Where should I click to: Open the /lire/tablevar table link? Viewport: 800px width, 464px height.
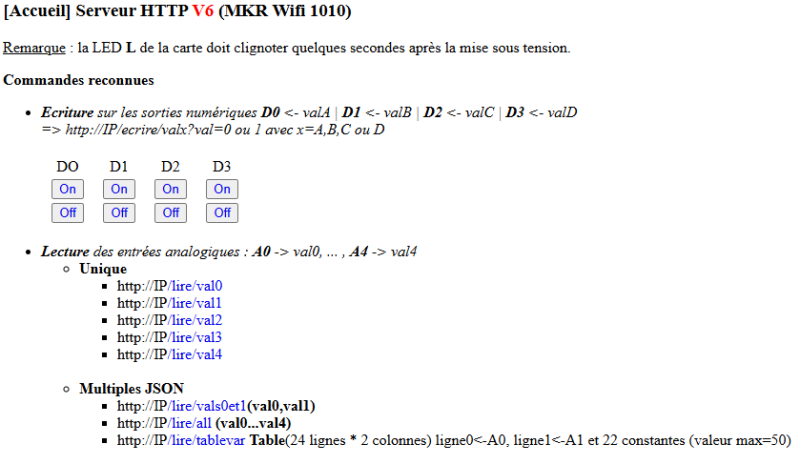(x=206, y=441)
